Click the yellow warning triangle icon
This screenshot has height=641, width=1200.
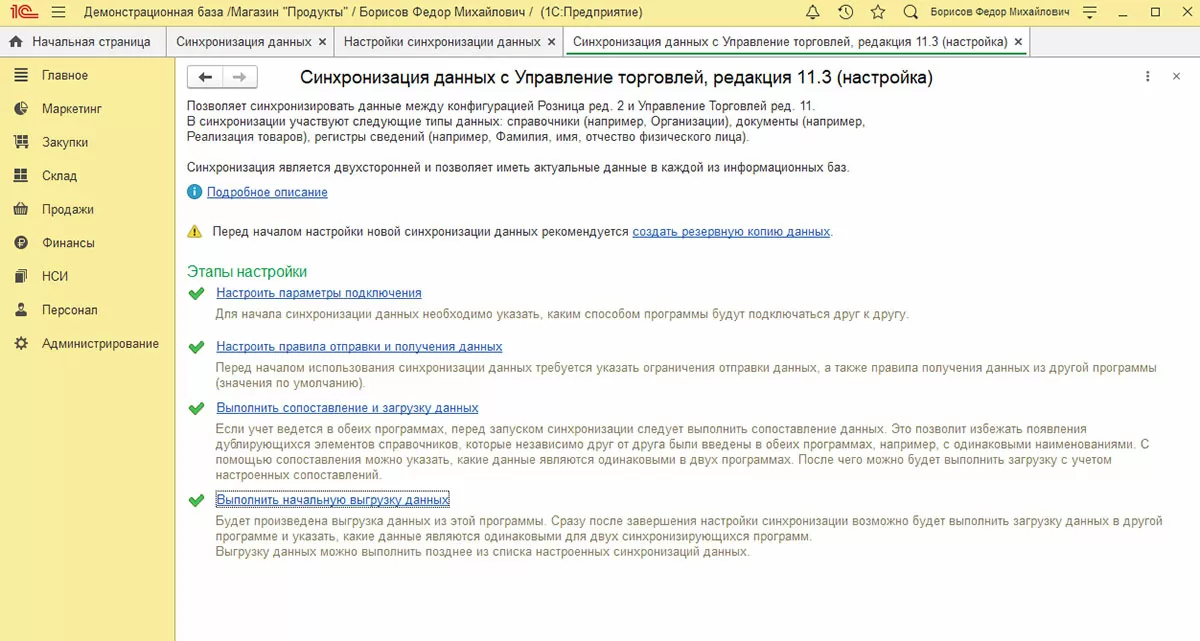pyautogui.click(x=194, y=232)
